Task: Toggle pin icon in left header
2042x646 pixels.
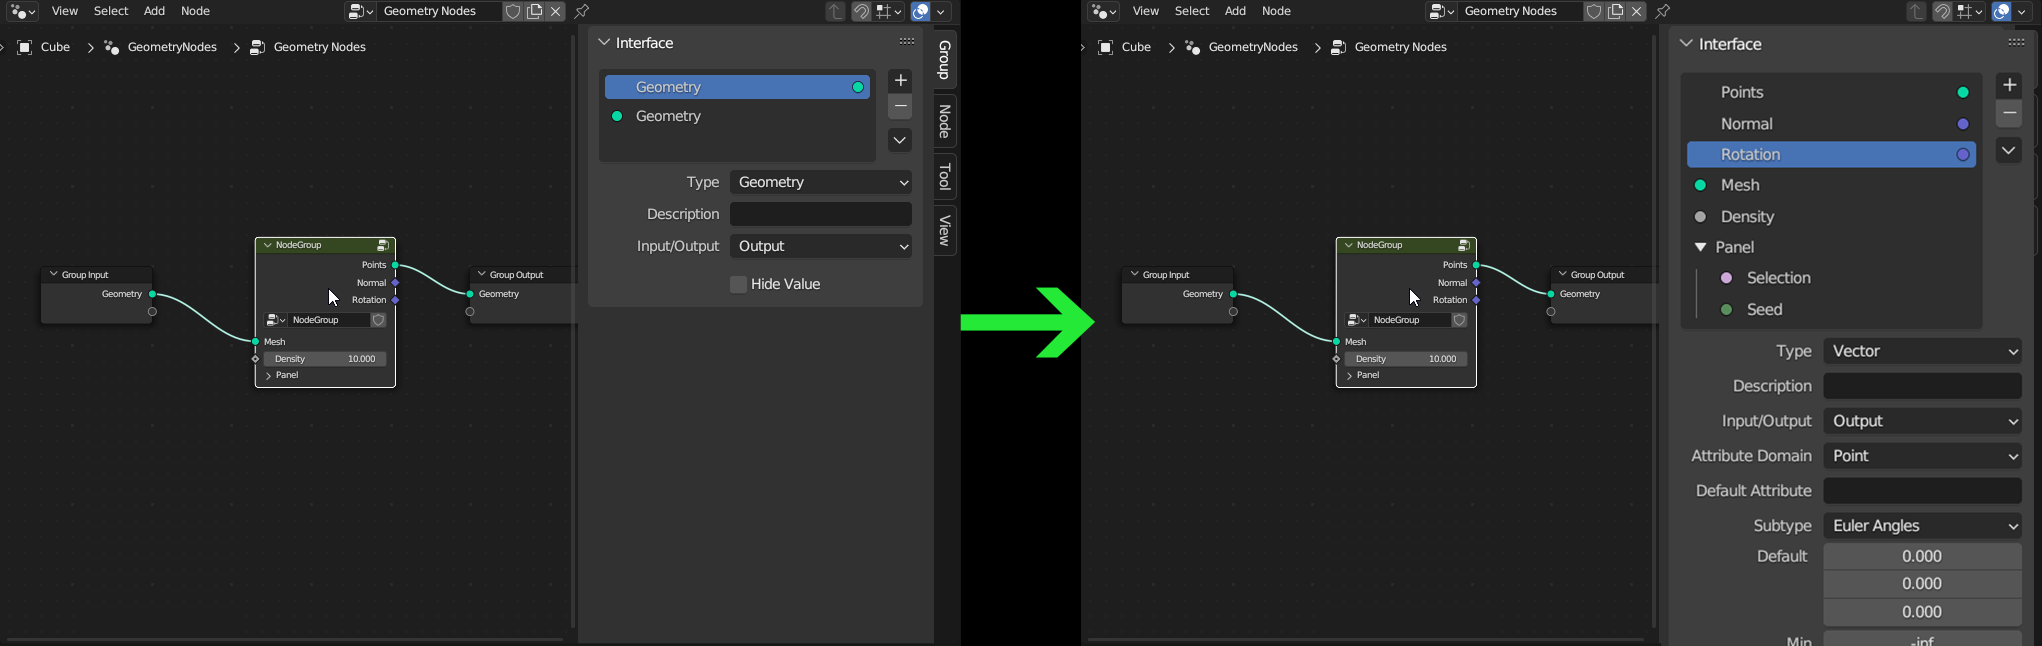Action: pyautogui.click(x=582, y=12)
